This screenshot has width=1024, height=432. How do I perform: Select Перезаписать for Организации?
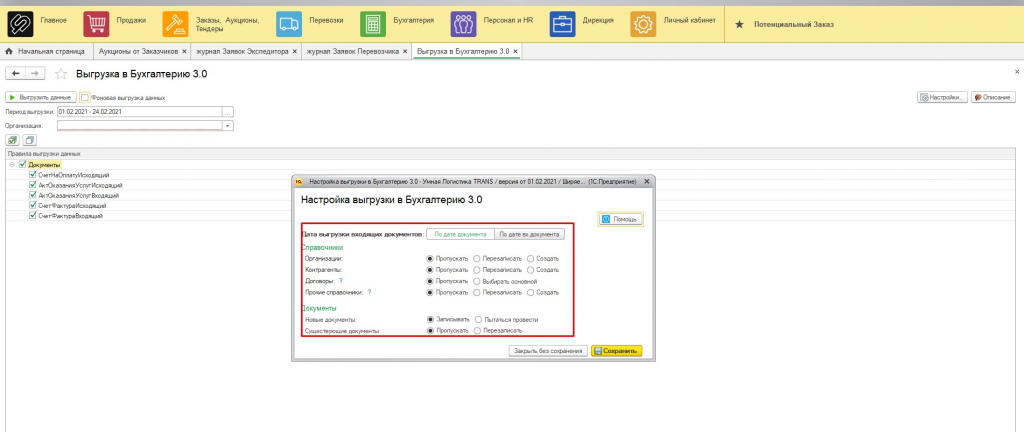coord(477,258)
